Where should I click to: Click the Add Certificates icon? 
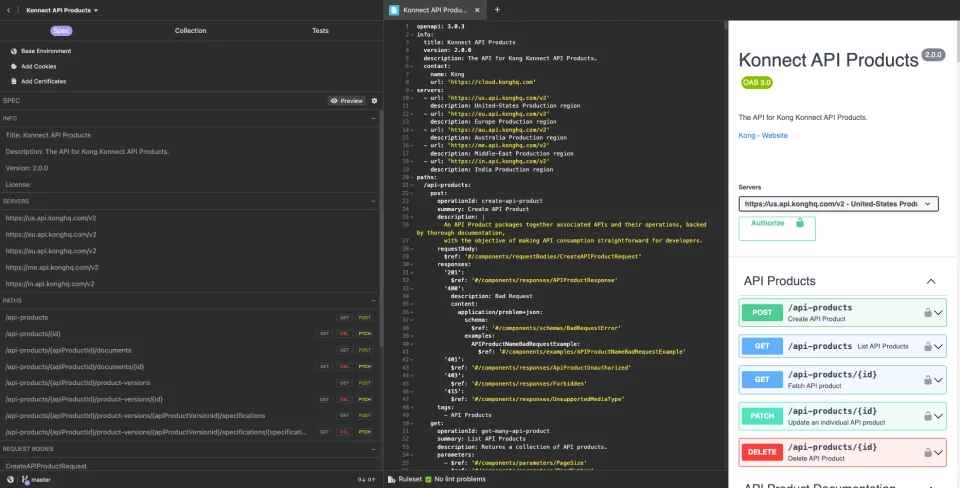[14, 81]
